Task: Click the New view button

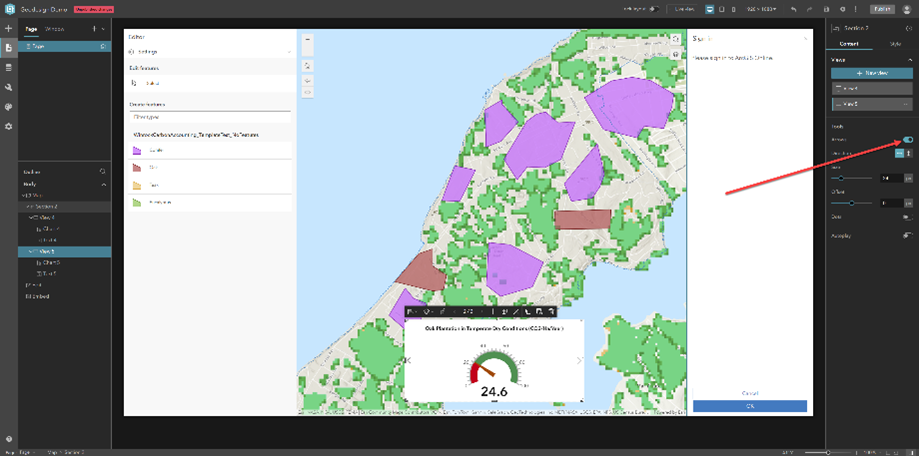Action: (x=872, y=73)
